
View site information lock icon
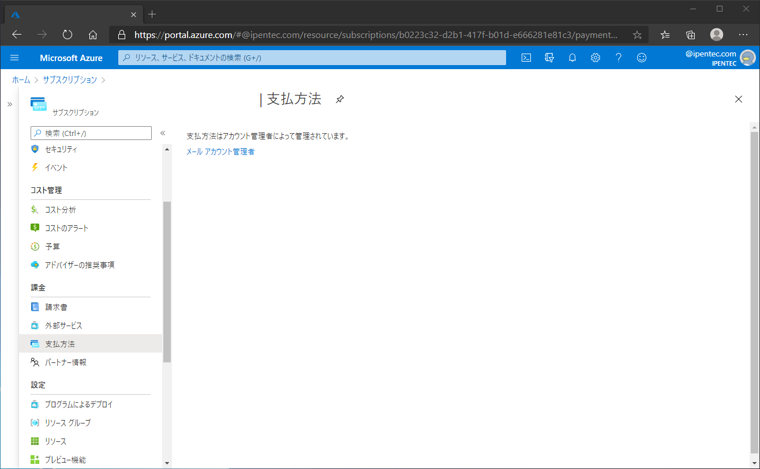[x=122, y=35]
